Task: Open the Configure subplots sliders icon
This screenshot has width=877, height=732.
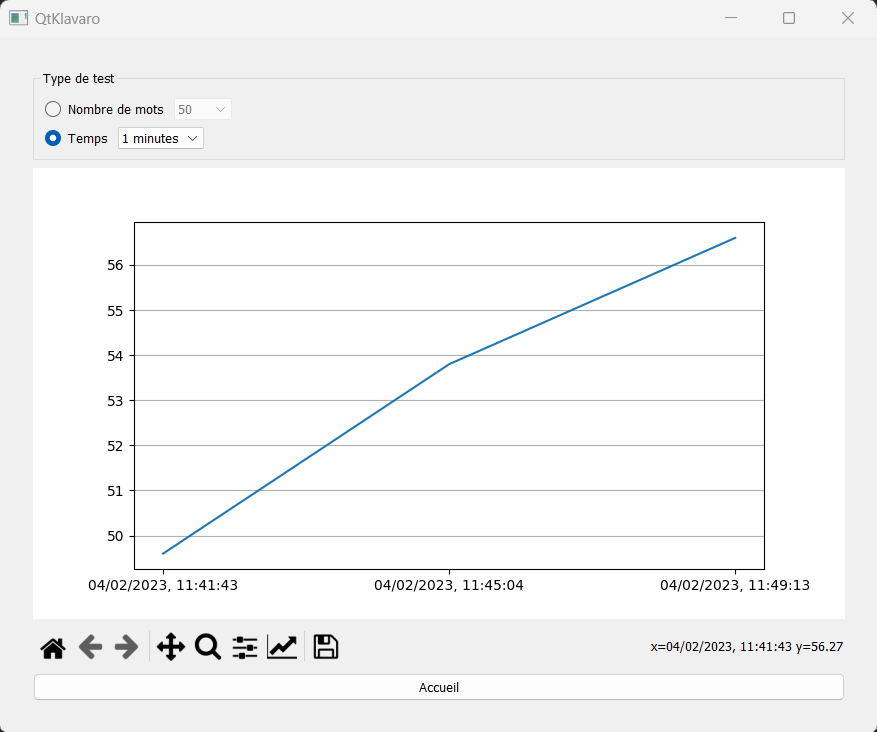Action: pyautogui.click(x=245, y=648)
